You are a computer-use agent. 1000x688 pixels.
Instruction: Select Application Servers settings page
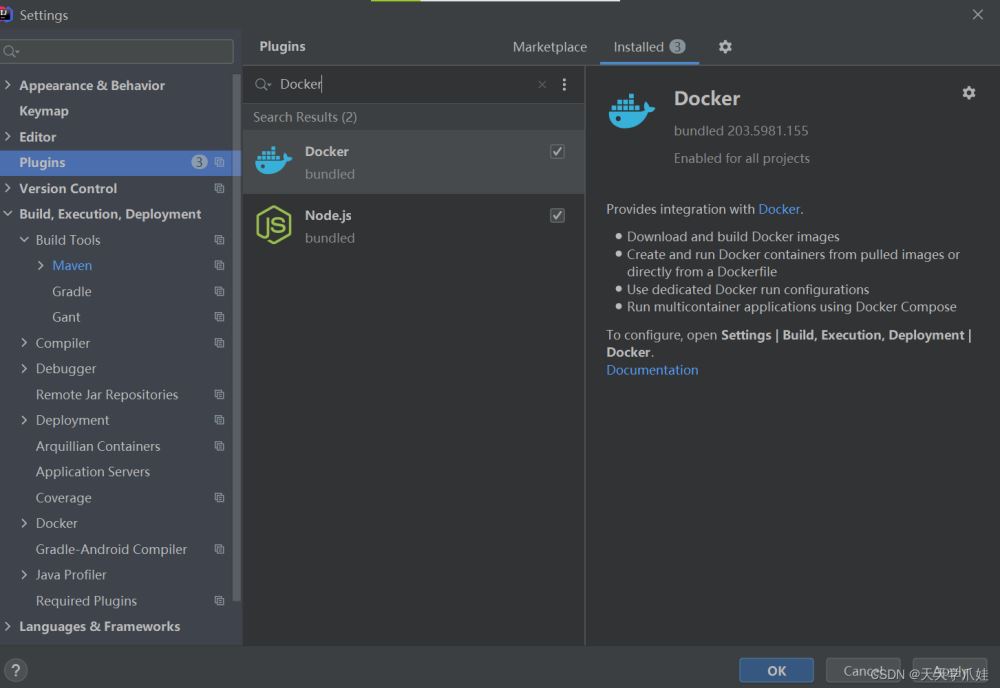click(93, 472)
